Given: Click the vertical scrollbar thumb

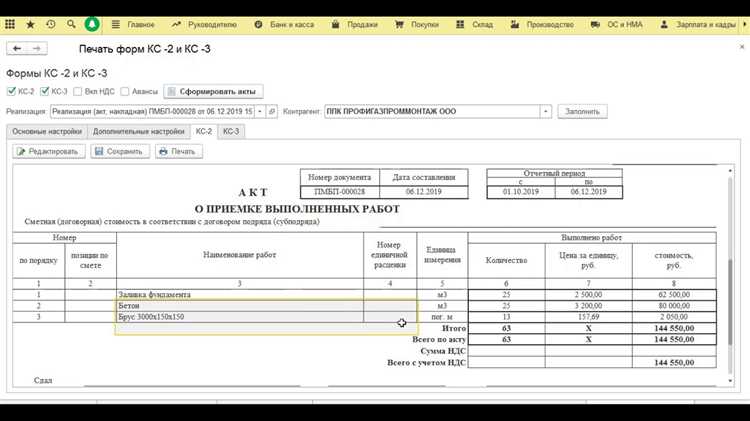Looking at the screenshot, I should point(730,301).
